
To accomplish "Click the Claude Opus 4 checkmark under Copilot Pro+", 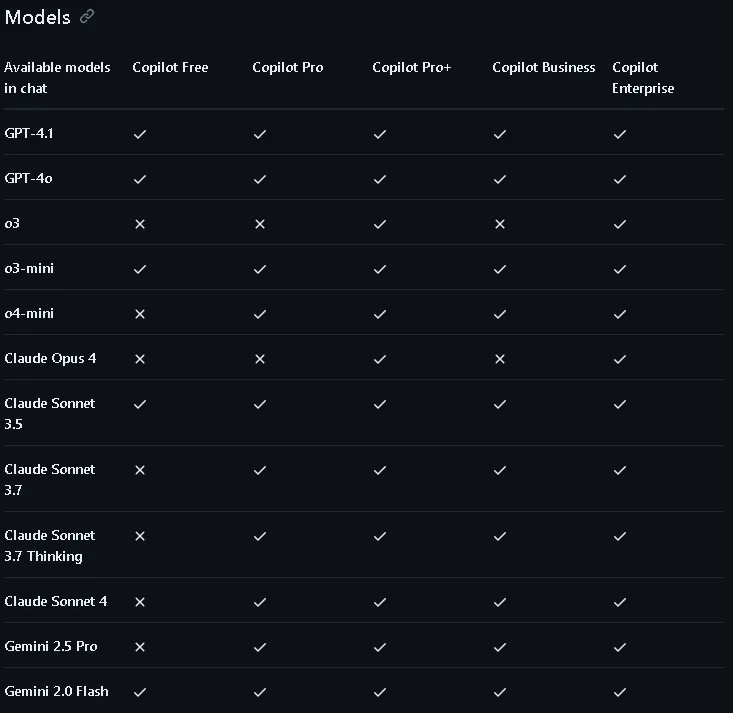I will (380, 359).
